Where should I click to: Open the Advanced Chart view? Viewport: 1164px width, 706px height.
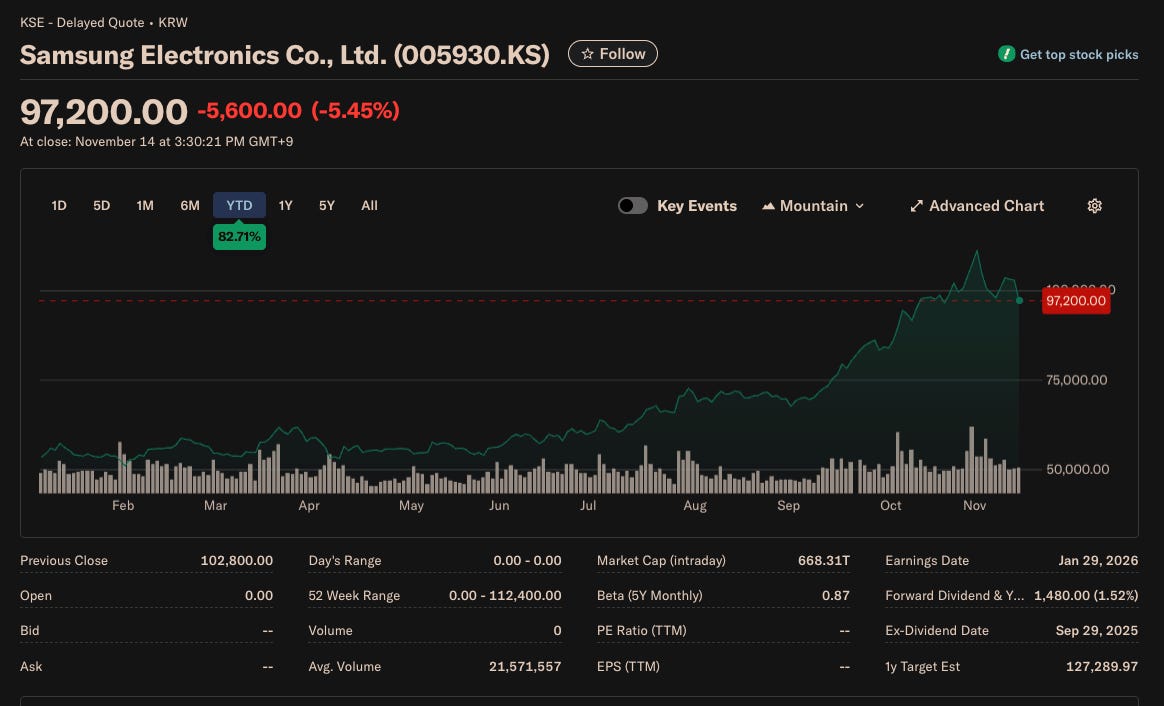tap(977, 206)
